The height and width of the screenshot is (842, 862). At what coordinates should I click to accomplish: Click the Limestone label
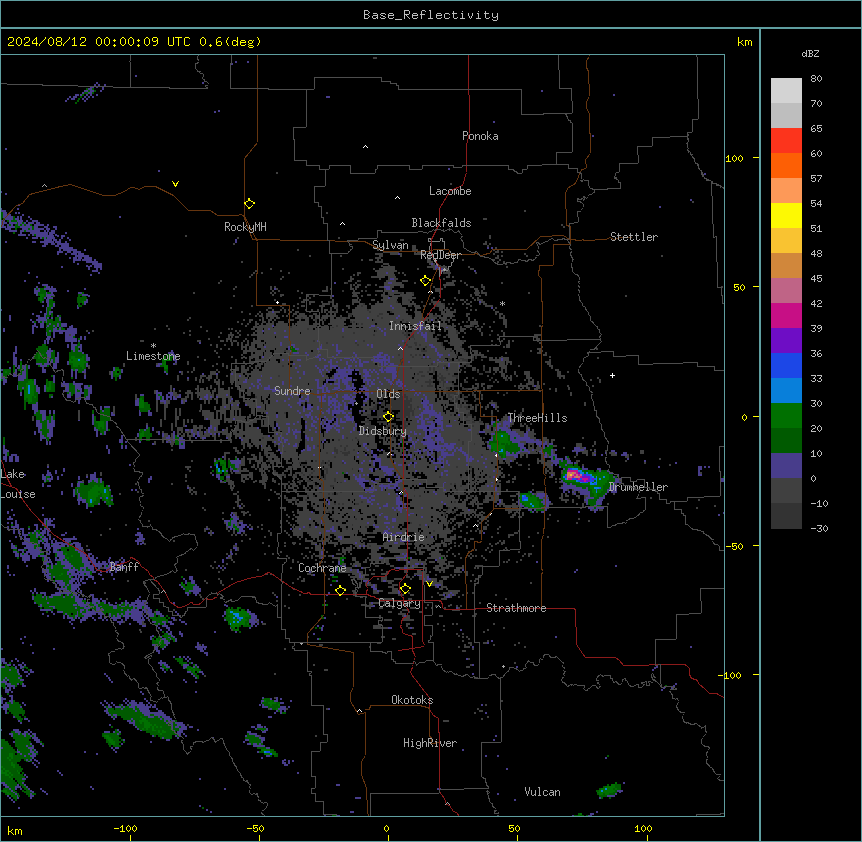tap(153, 356)
